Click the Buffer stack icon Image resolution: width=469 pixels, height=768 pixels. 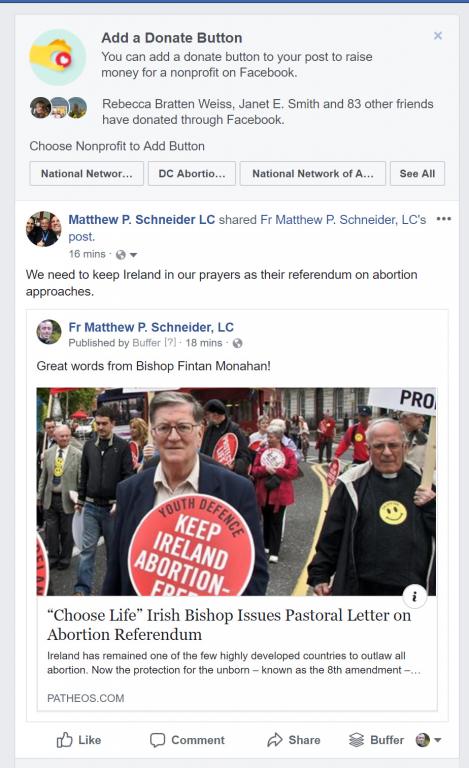click(x=356, y=740)
